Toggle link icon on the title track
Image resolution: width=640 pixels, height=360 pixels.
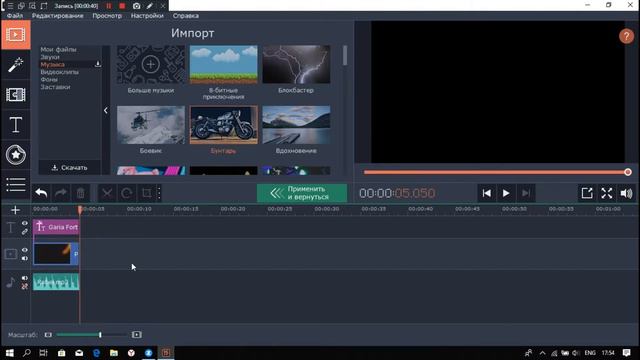click(25, 231)
